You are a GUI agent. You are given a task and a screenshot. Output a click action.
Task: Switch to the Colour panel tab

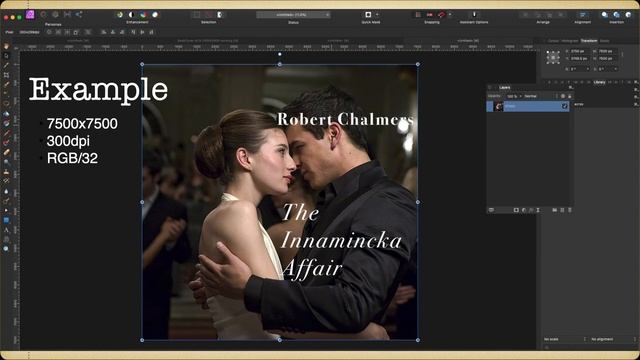tap(553, 41)
